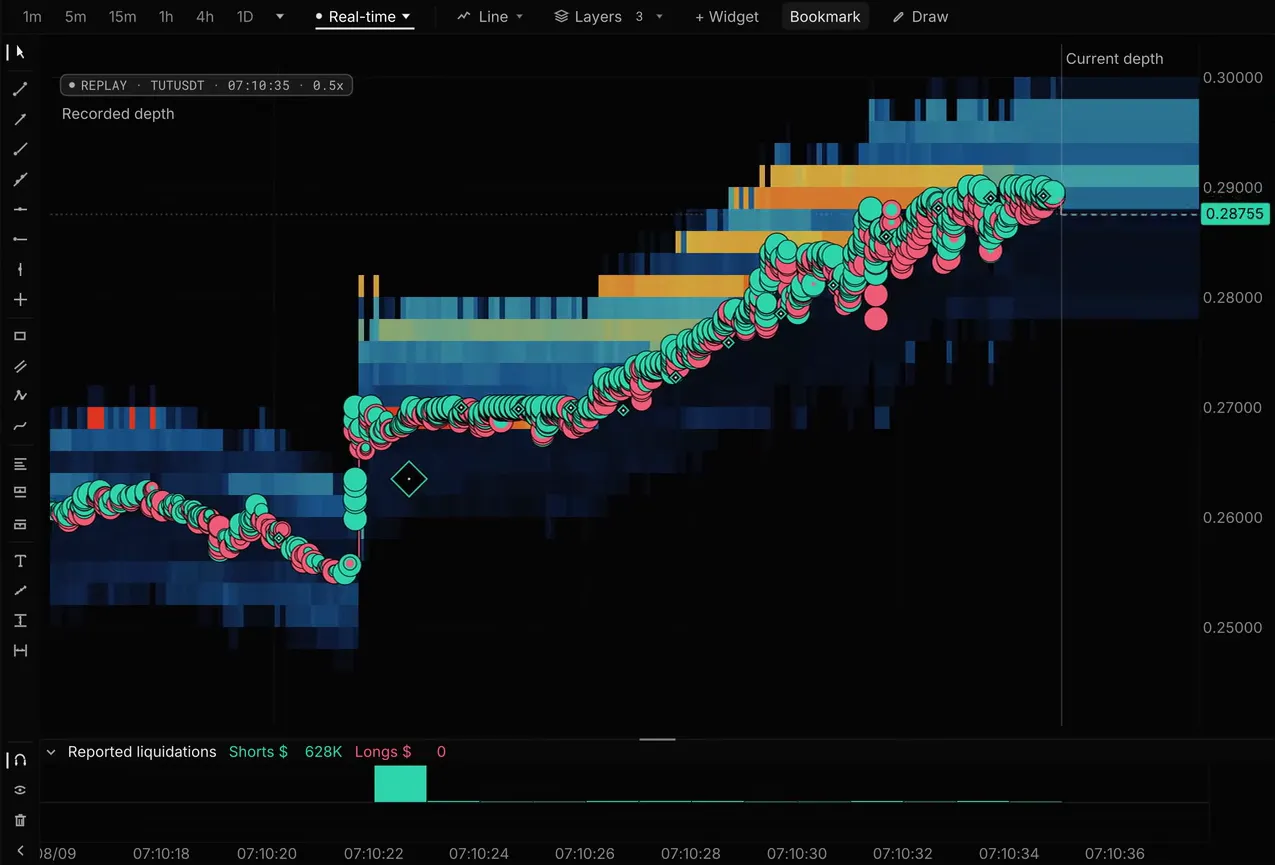Click the 0.25000 price axis label
Viewport: 1275px width, 865px height.
click(x=1232, y=628)
